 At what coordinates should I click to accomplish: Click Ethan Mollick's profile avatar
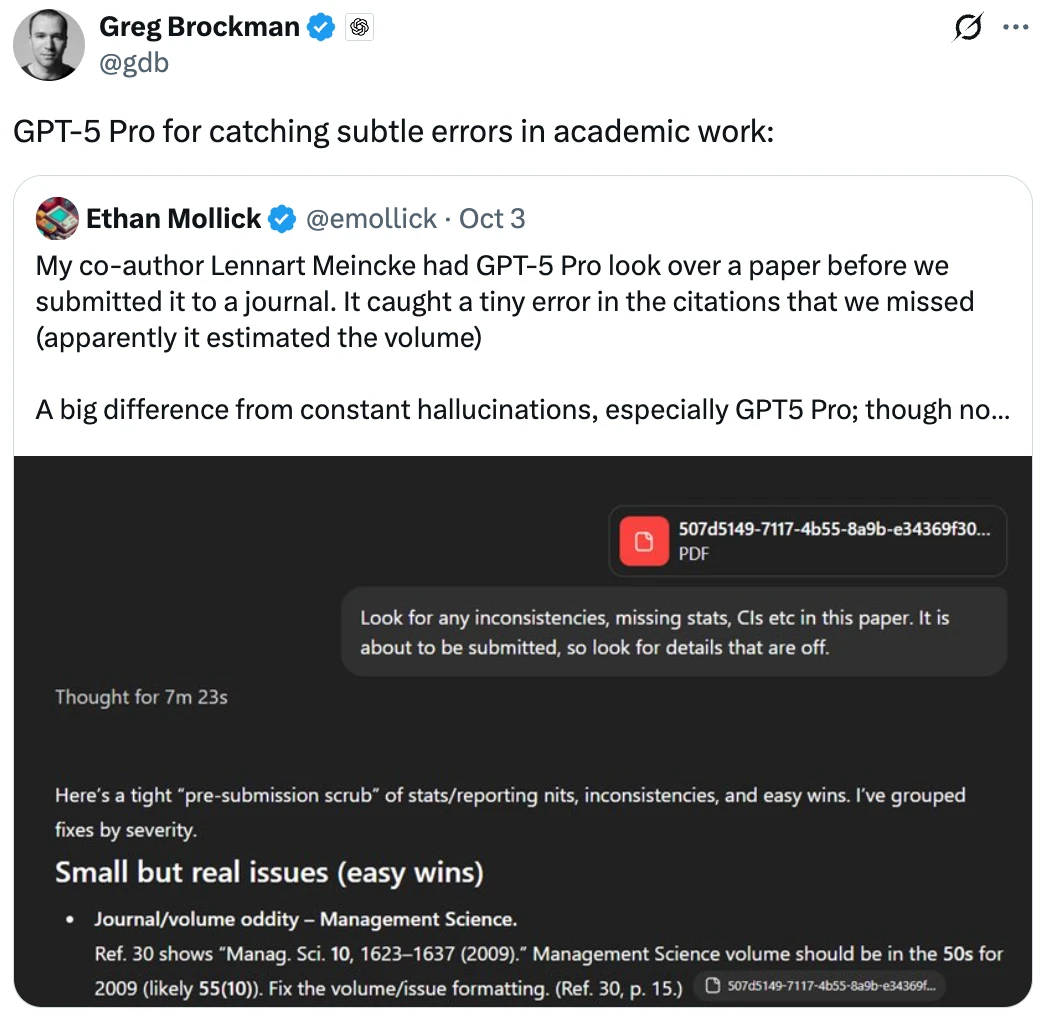click(x=57, y=219)
